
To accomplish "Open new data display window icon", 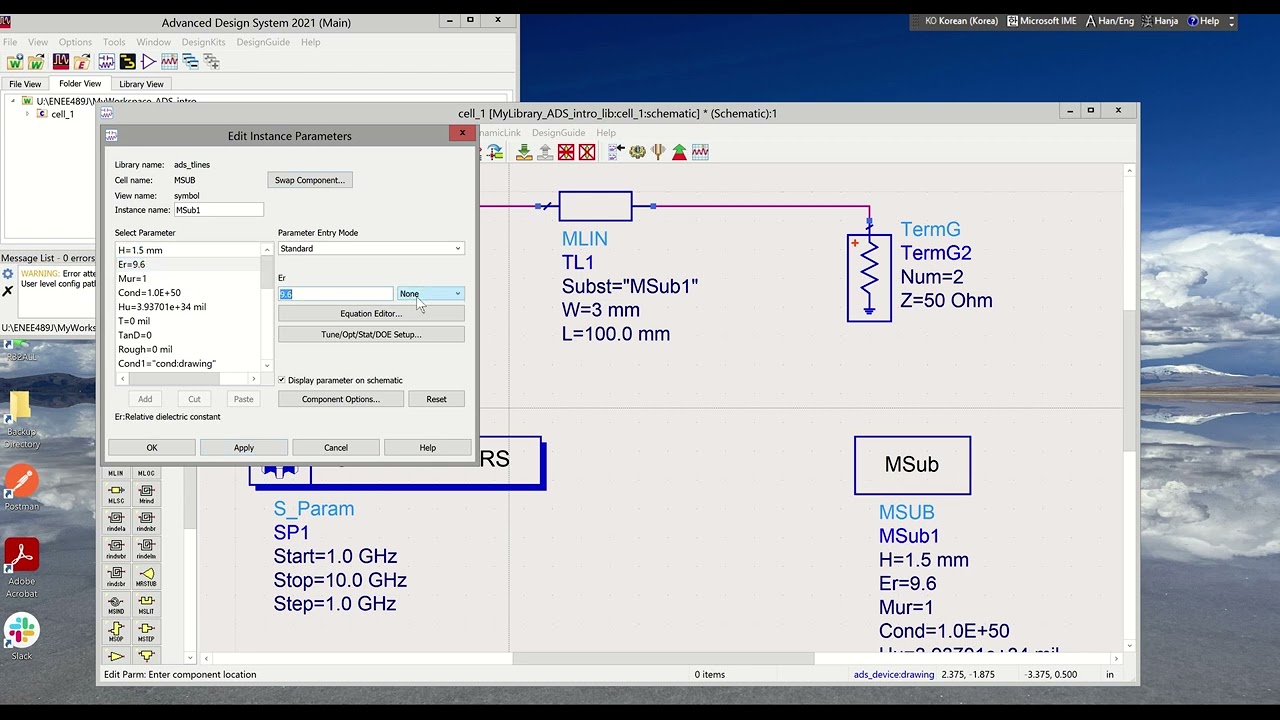I will pyautogui.click(x=170, y=62).
